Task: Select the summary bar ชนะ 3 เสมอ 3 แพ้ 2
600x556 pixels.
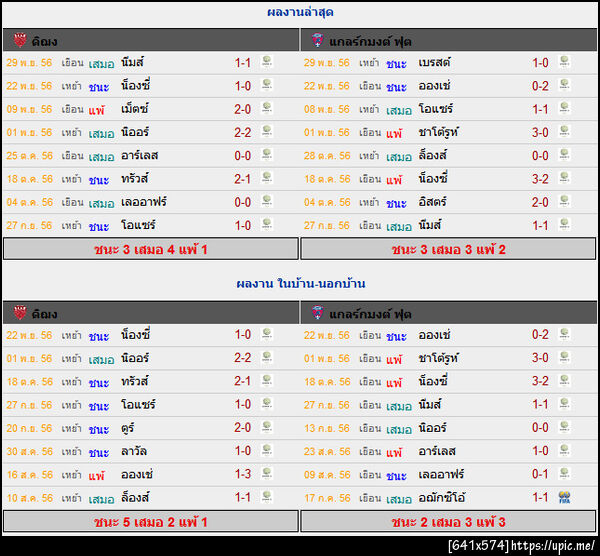Action: coord(448,249)
